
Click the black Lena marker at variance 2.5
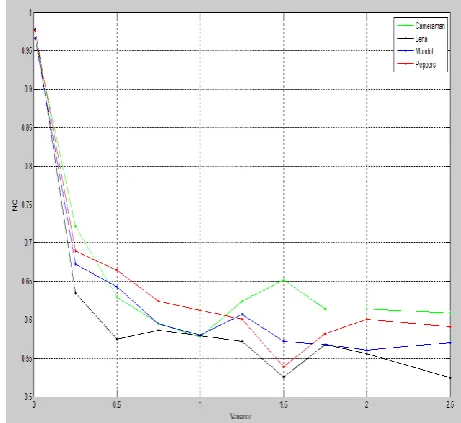click(x=450, y=378)
